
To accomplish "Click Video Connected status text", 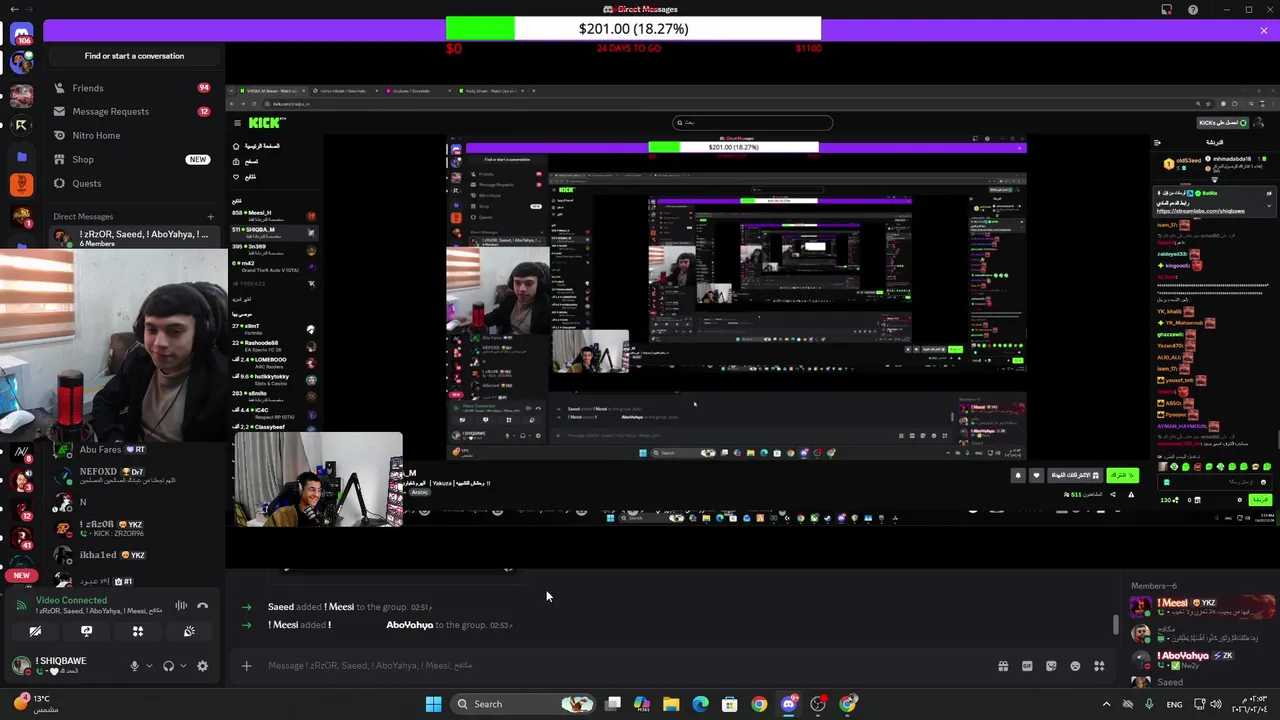I will click(x=71, y=600).
